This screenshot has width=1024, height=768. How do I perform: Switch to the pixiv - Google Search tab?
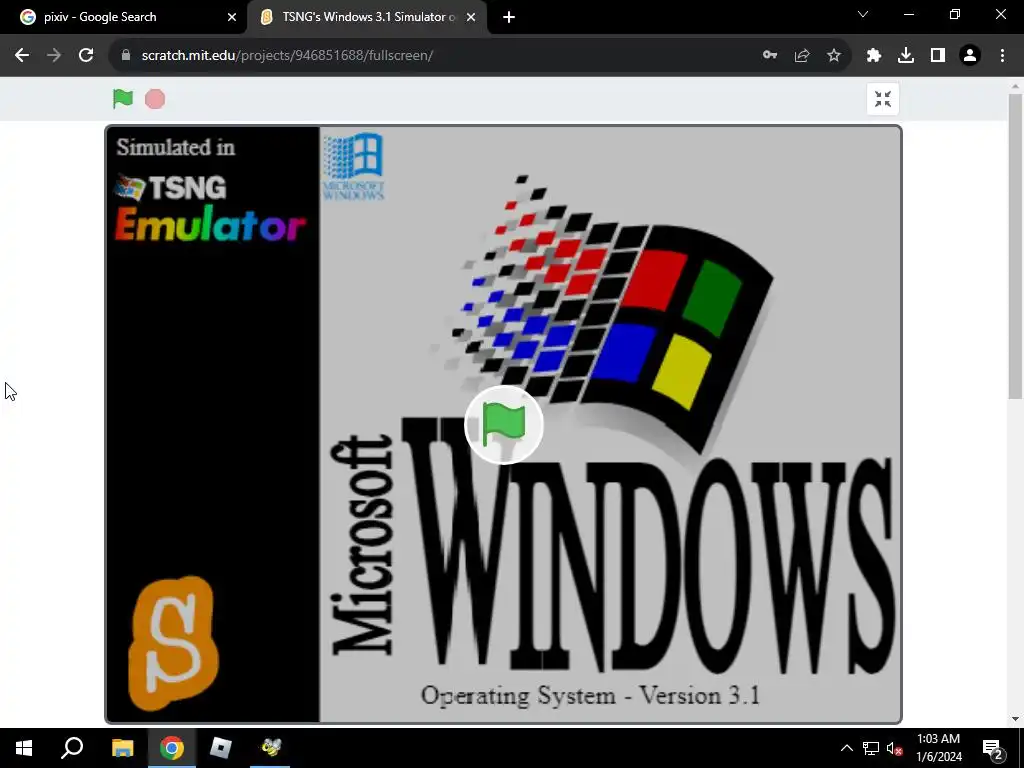point(123,17)
